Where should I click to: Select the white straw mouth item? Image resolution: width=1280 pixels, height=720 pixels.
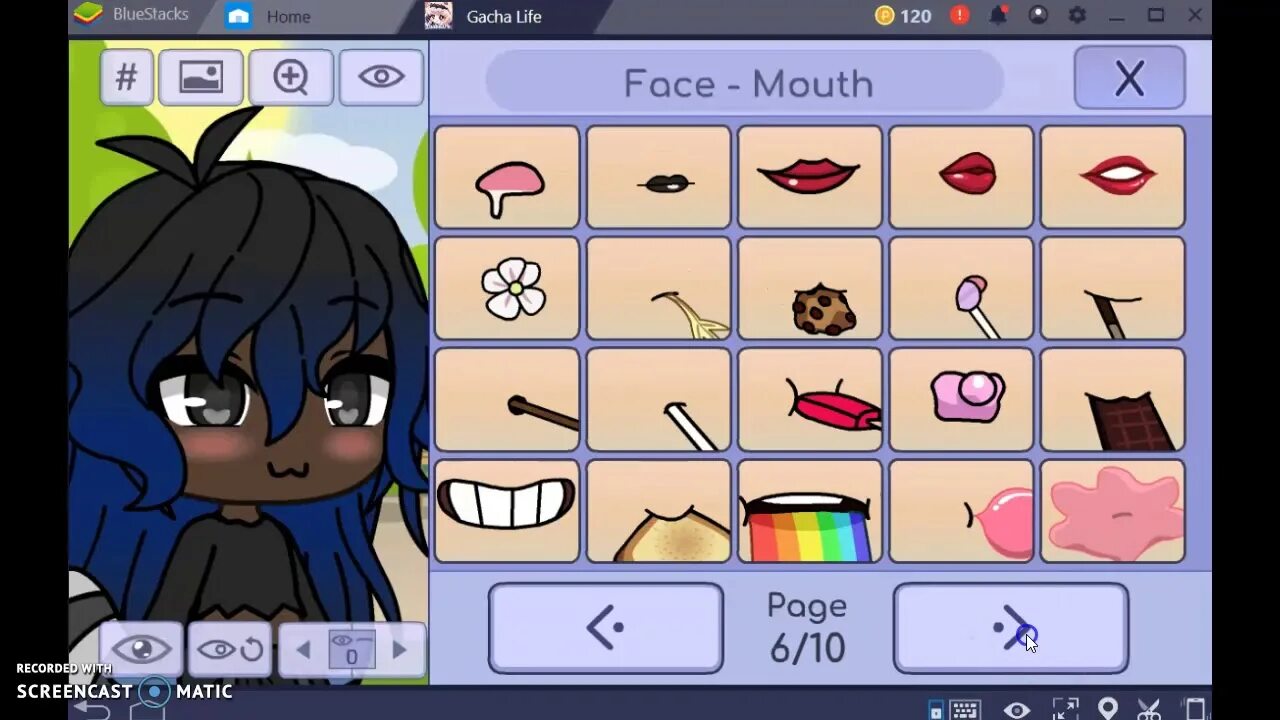(x=659, y=400)
